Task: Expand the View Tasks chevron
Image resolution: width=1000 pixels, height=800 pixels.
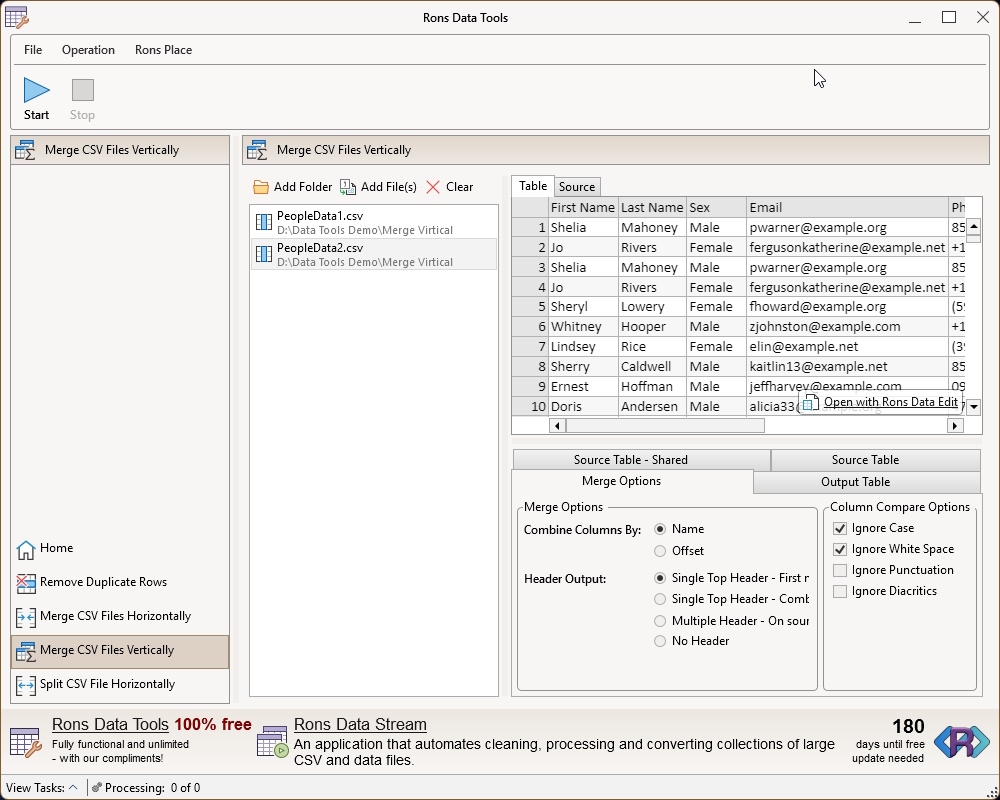Action: tap(73, 787)
